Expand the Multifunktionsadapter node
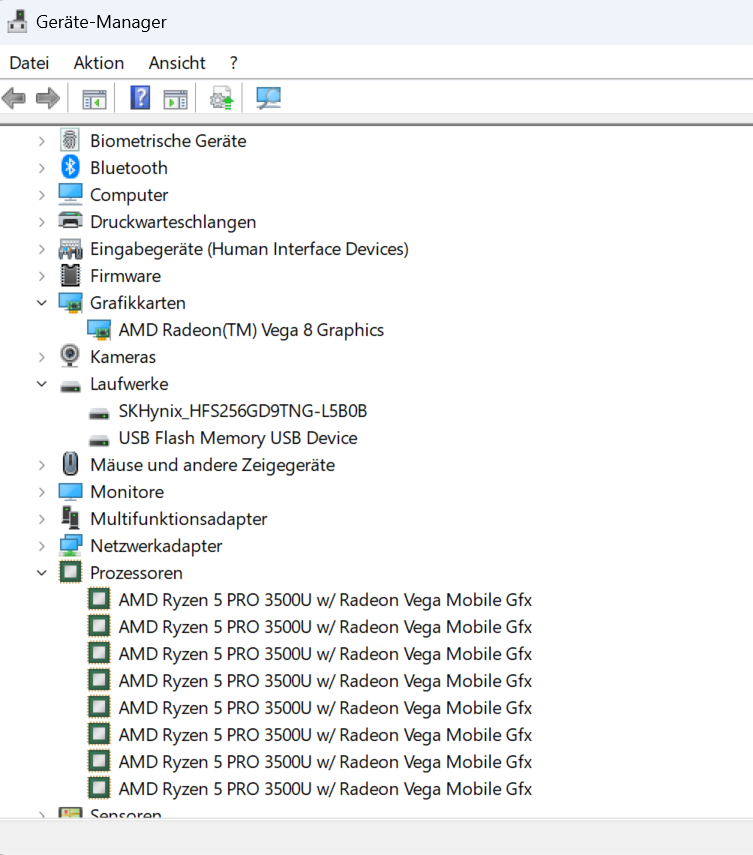 (42, 519)
